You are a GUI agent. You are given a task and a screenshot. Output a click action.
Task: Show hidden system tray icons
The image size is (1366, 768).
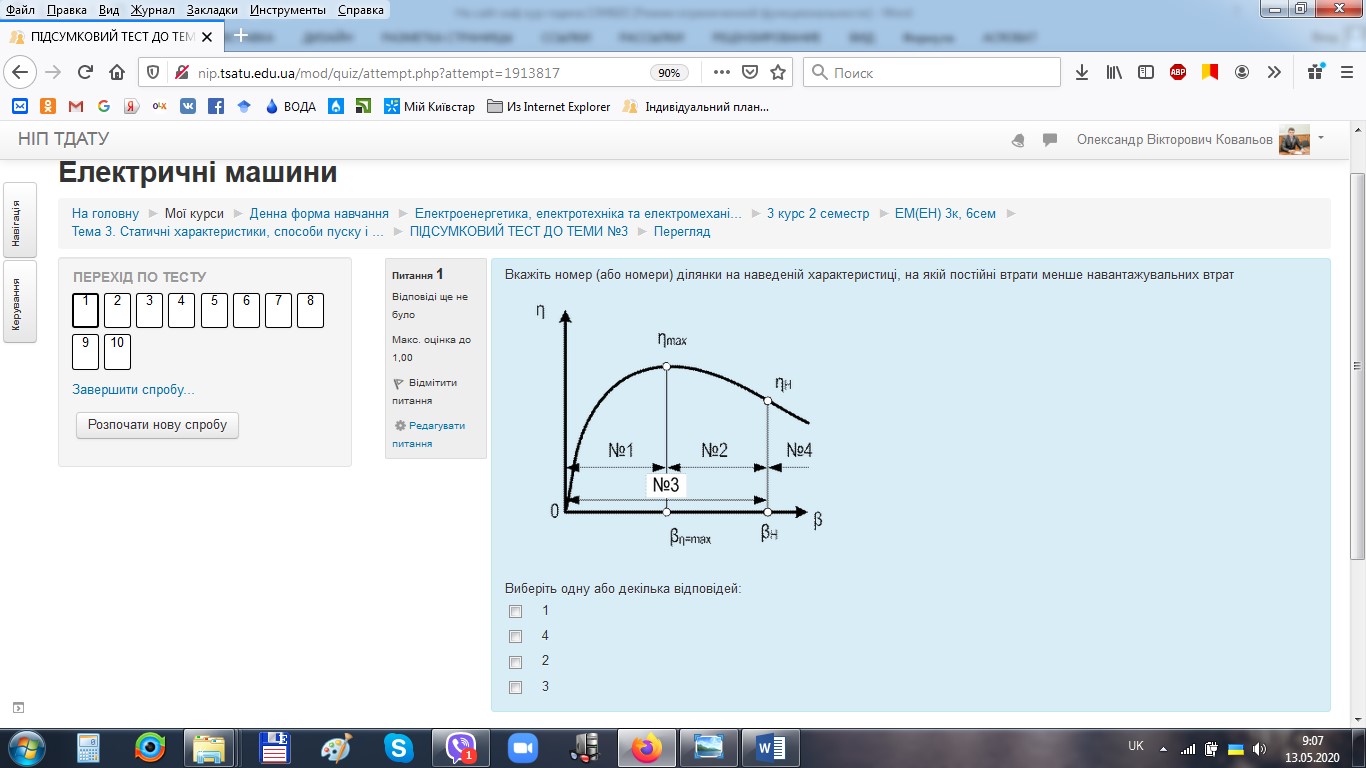1162,748
